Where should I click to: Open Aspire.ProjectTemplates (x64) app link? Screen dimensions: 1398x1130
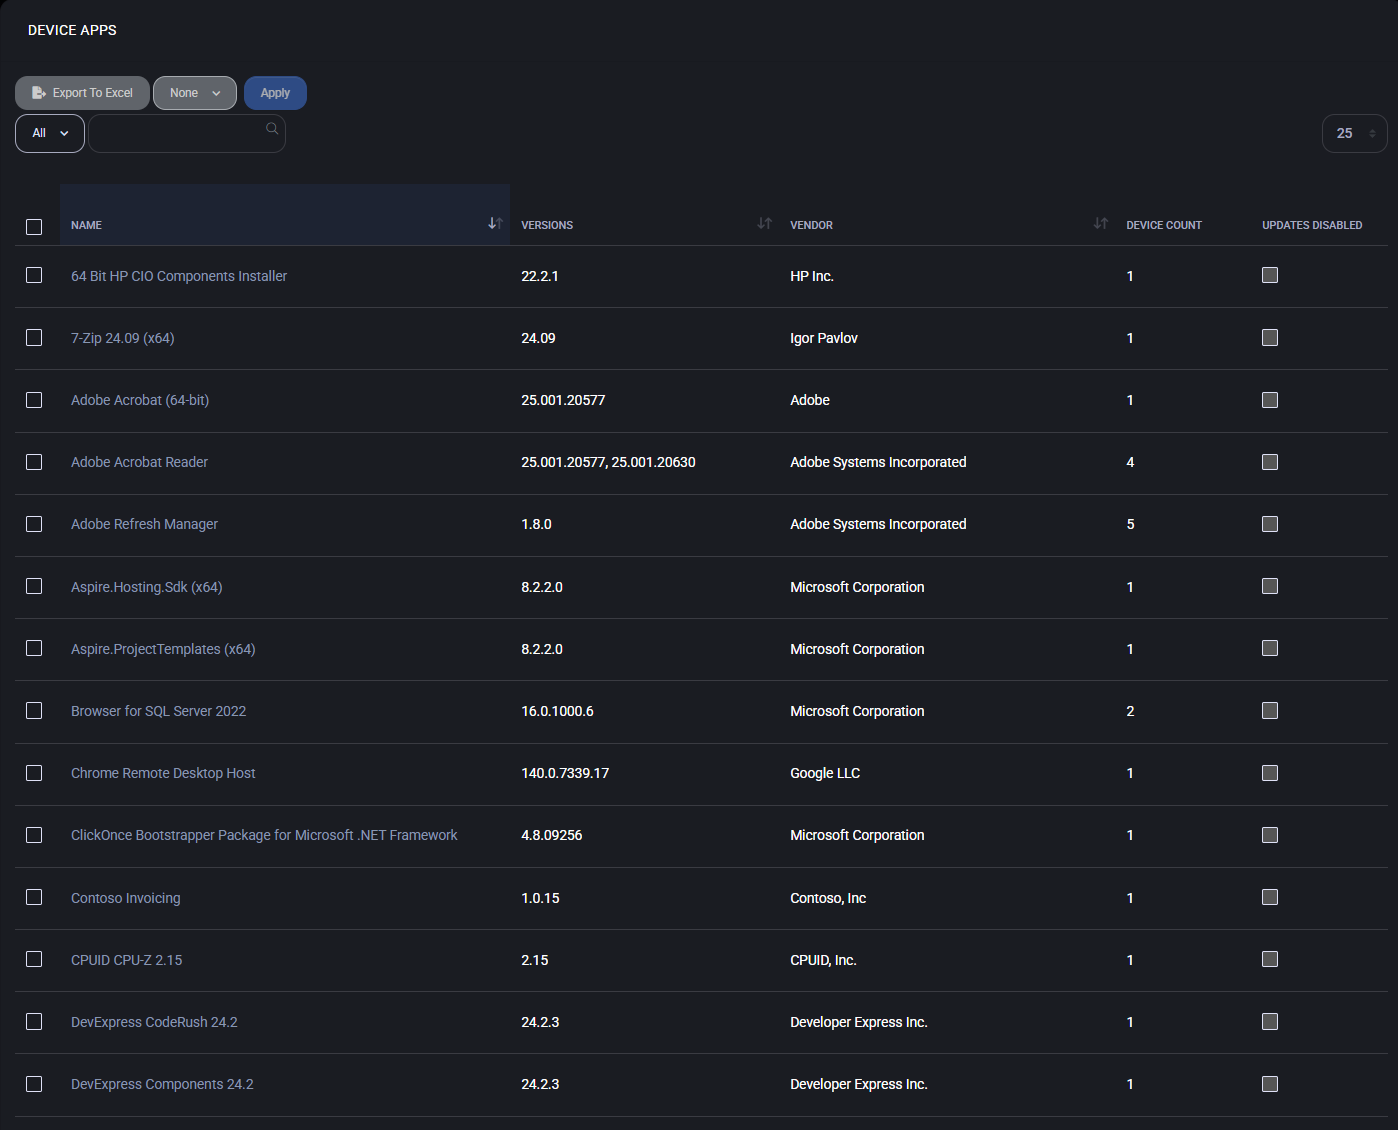[163, 649]
